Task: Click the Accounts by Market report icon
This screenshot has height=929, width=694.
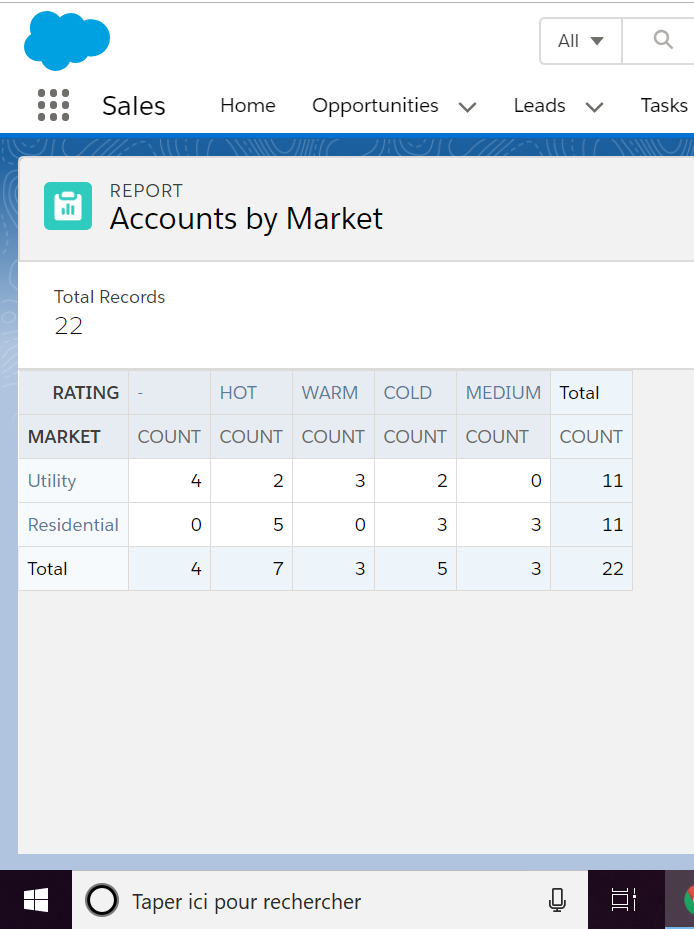Action: coord(68,206)
